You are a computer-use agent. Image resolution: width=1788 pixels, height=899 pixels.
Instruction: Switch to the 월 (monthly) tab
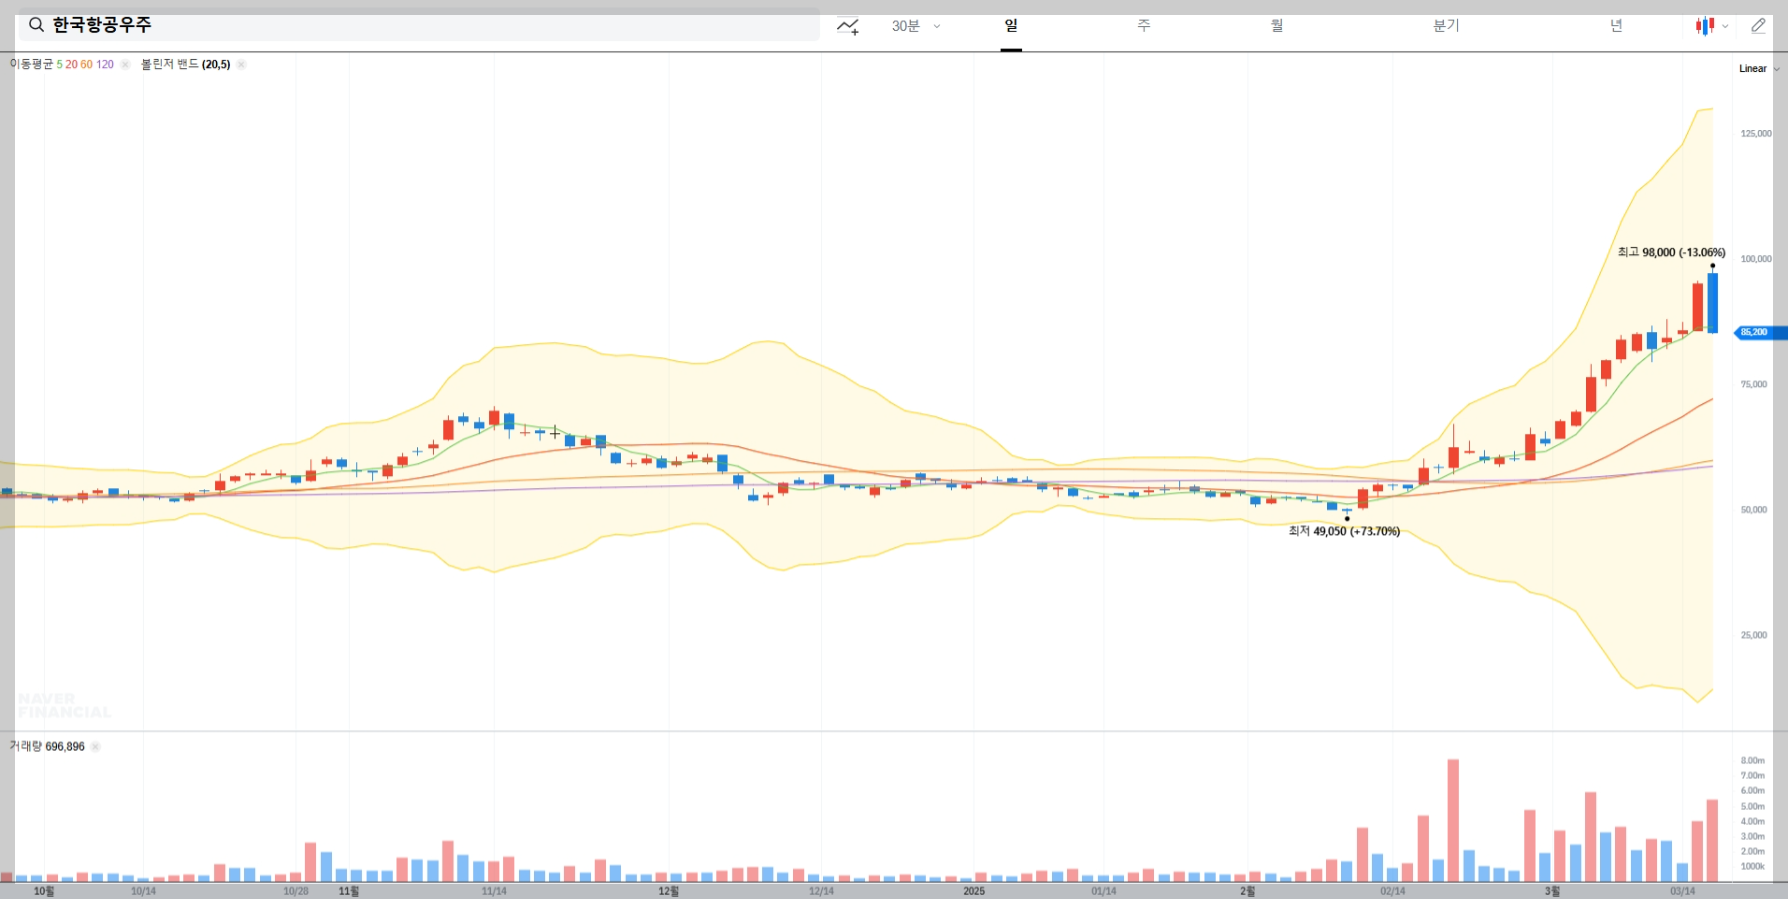coord(1277,26)
